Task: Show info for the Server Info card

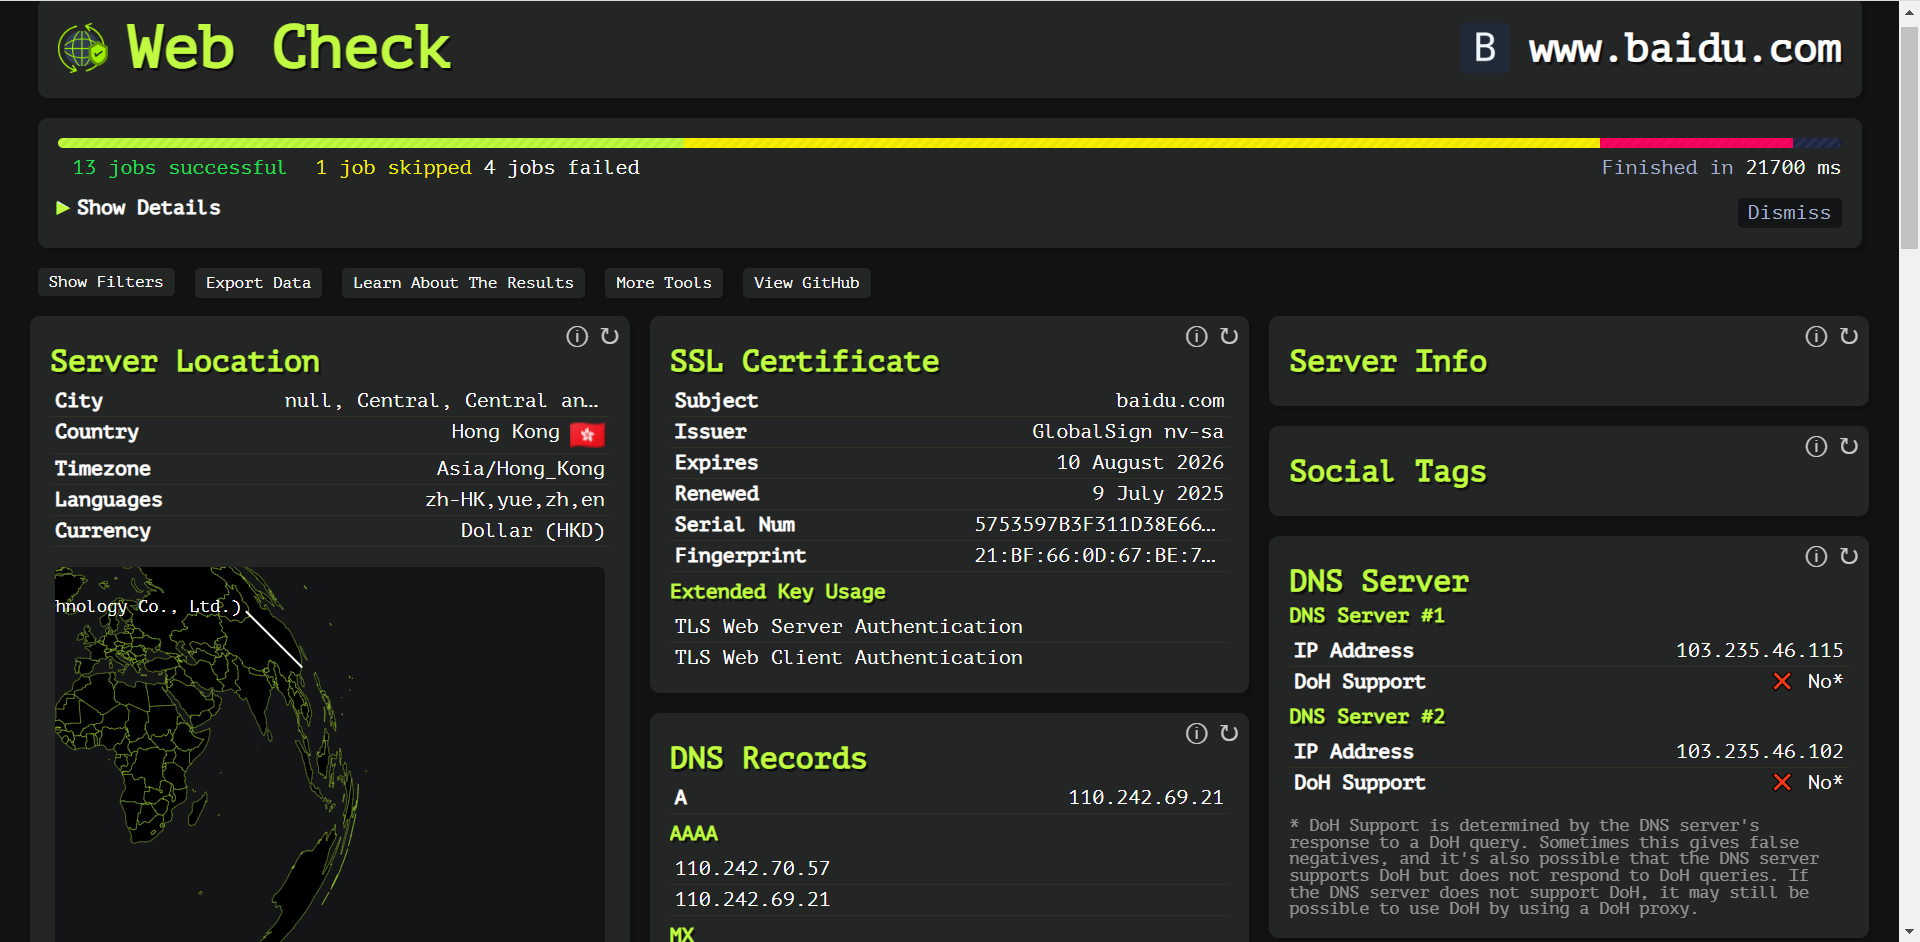Action: pyautogui.click(x=1816, y=337)
